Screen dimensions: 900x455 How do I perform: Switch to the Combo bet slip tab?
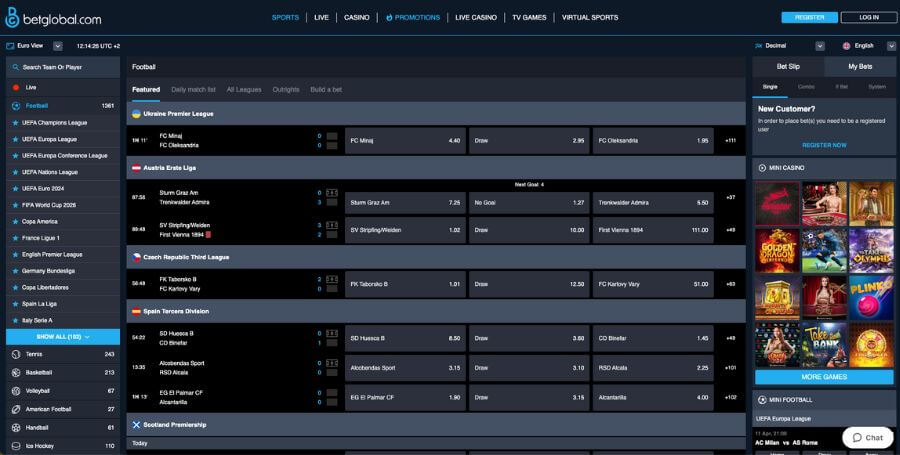point(806,87)
